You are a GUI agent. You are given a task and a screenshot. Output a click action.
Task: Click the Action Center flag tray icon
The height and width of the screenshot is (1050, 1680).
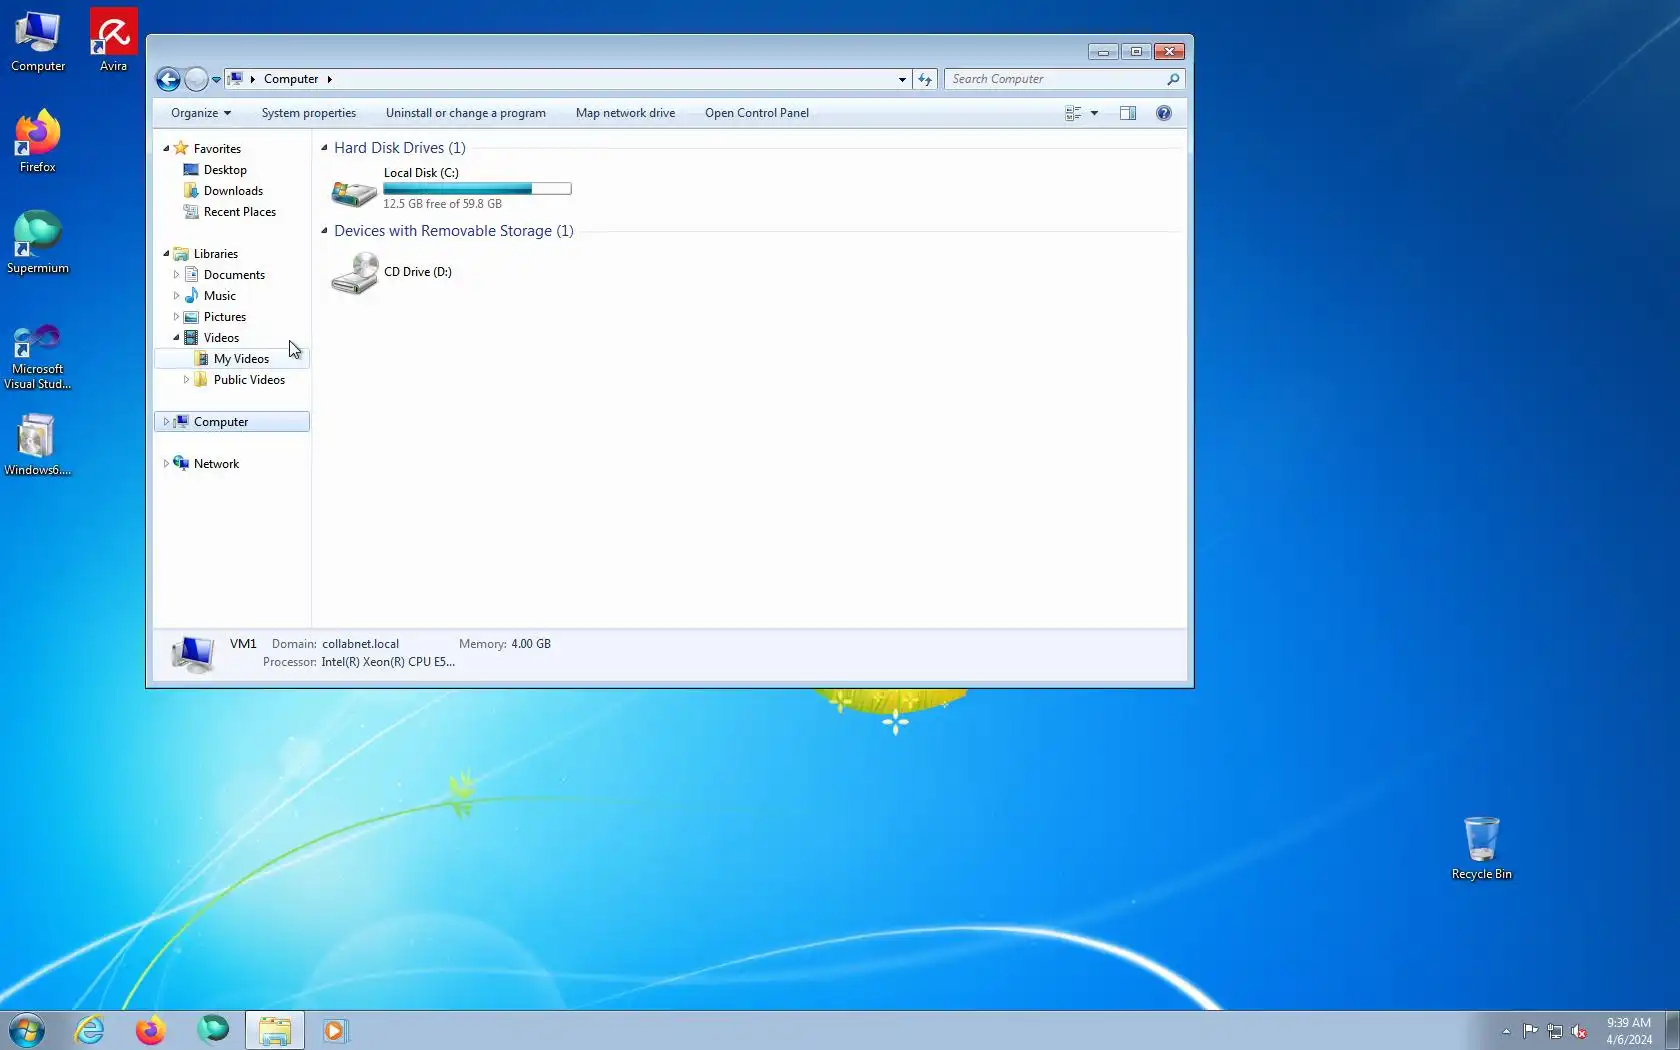1531,1031
